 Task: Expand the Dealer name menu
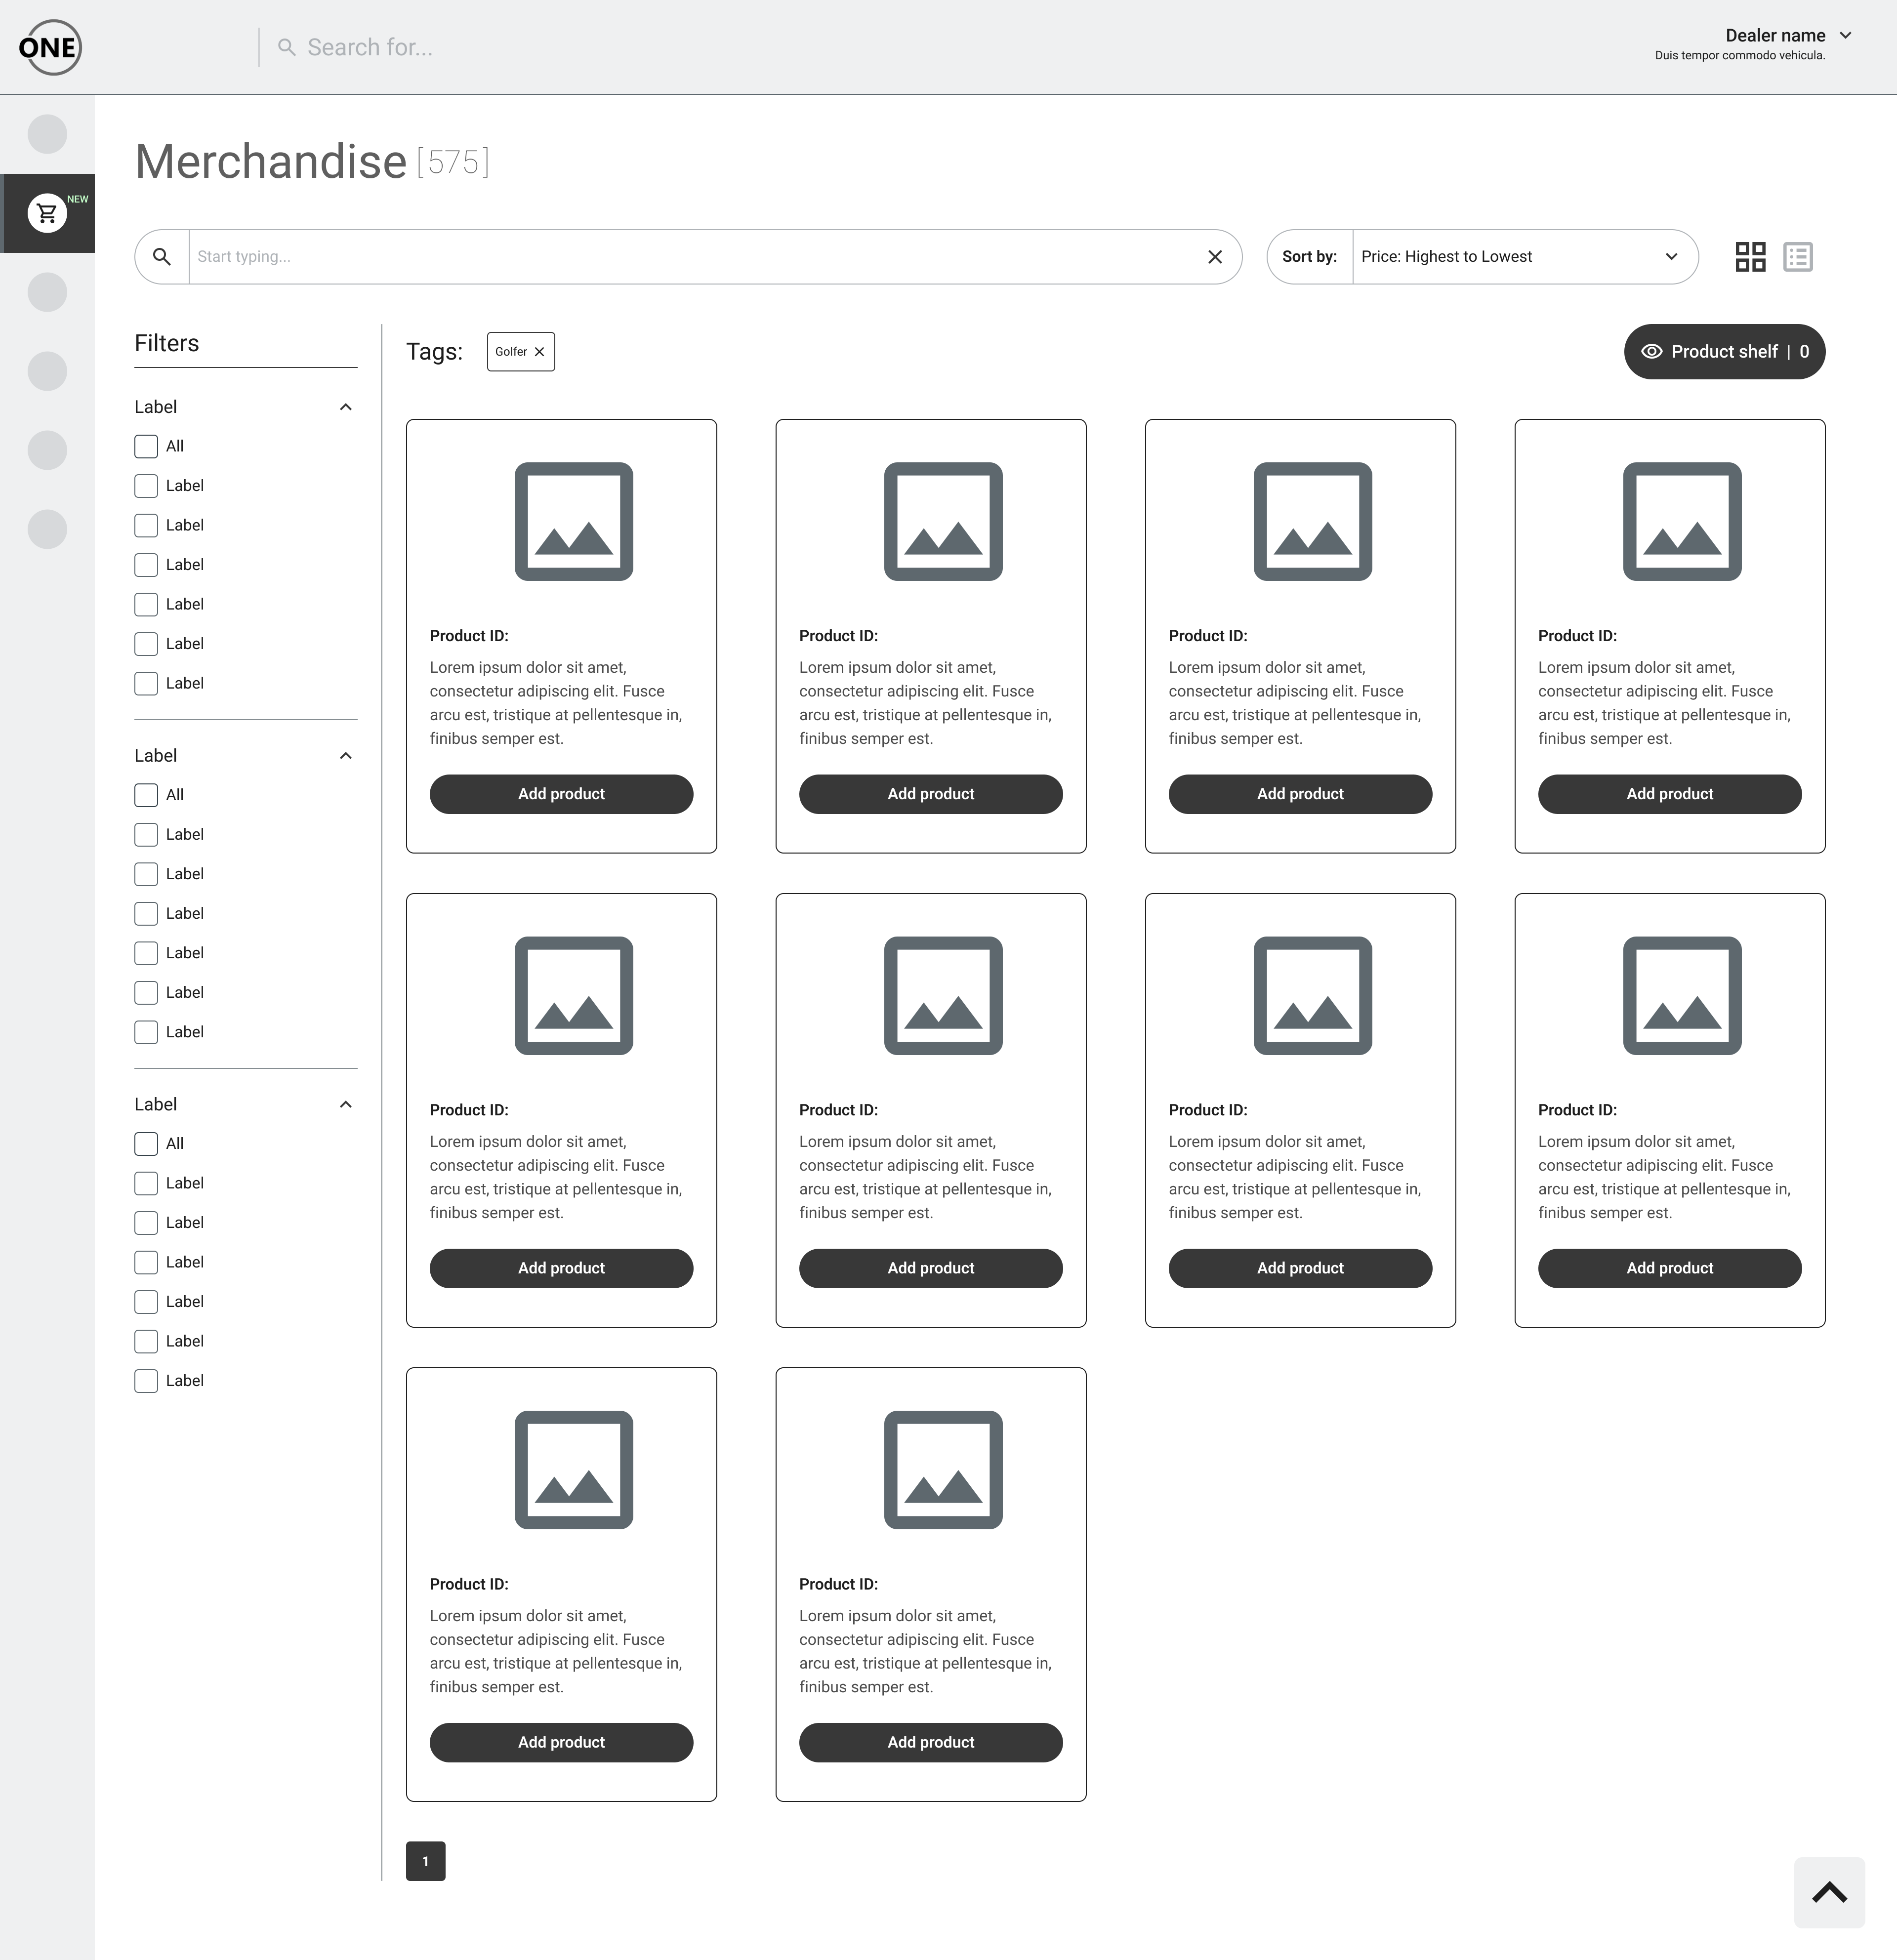coord(1845,36)
